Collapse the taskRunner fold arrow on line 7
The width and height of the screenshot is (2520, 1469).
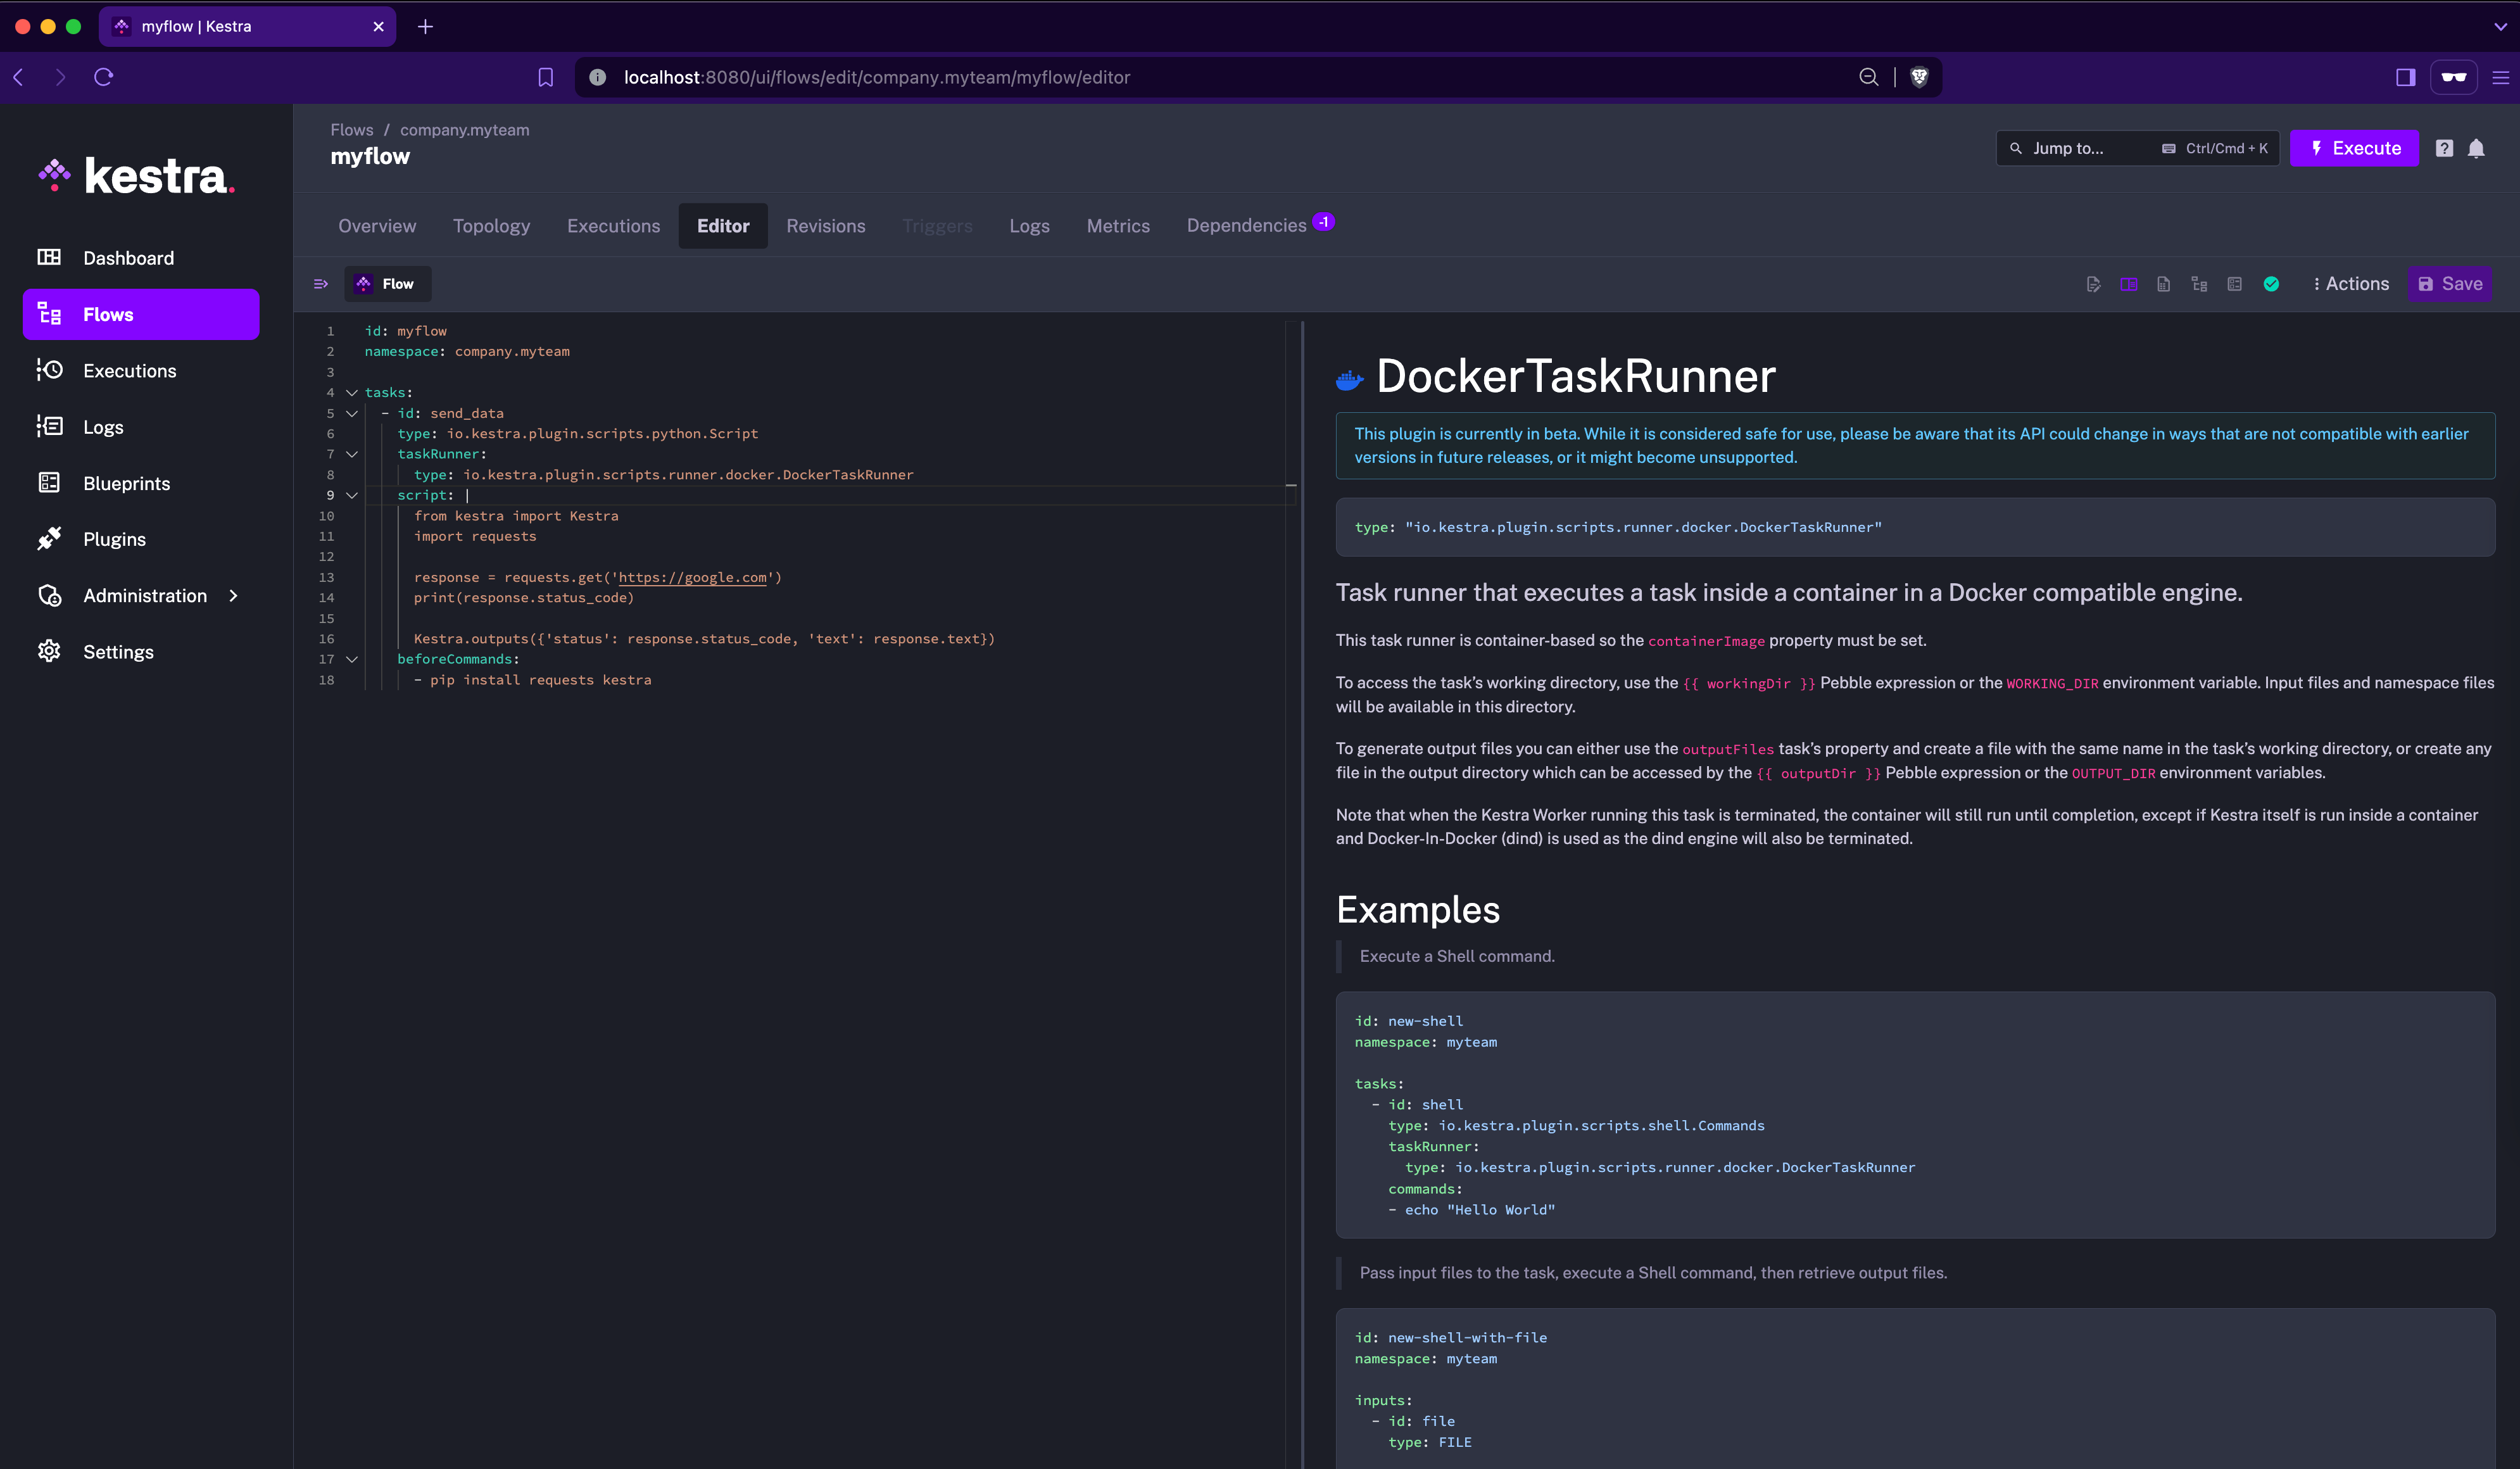click(351, 454)
